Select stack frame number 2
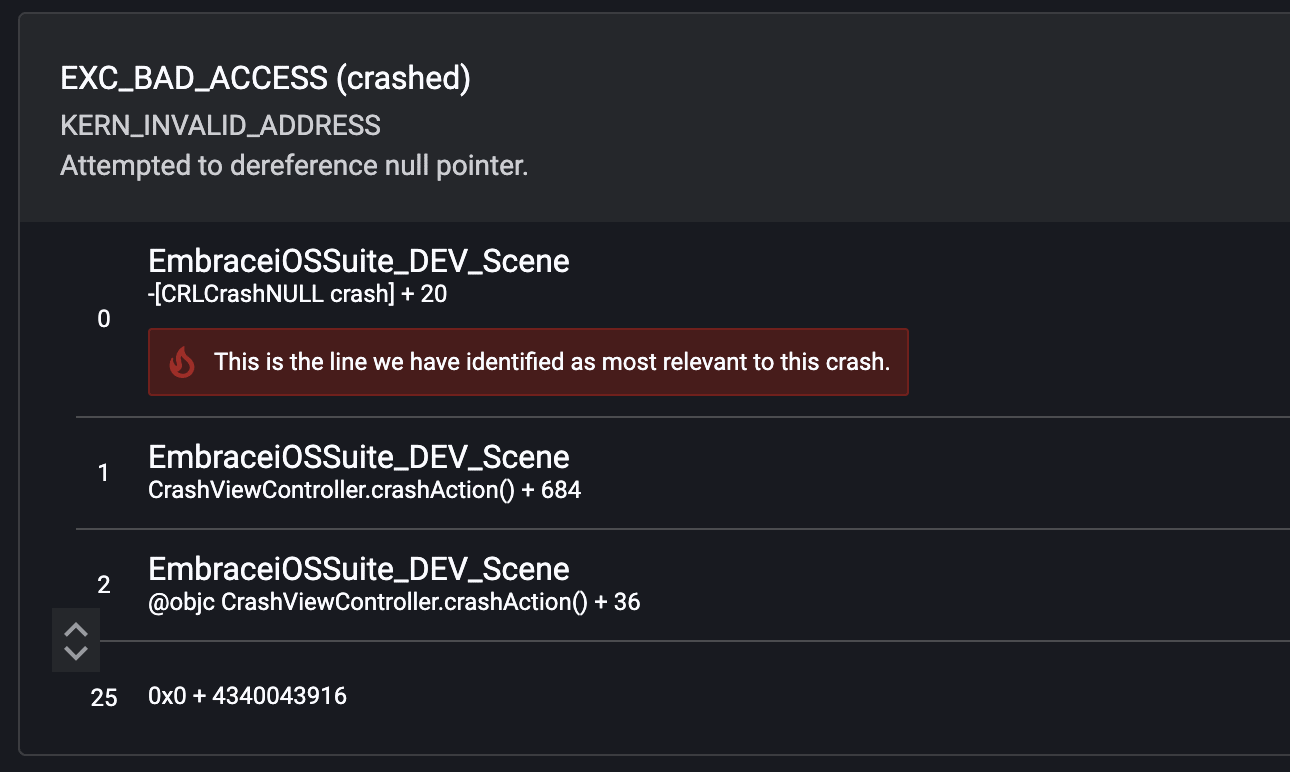Screen dimensions: 1290x772 coord(104,585)
